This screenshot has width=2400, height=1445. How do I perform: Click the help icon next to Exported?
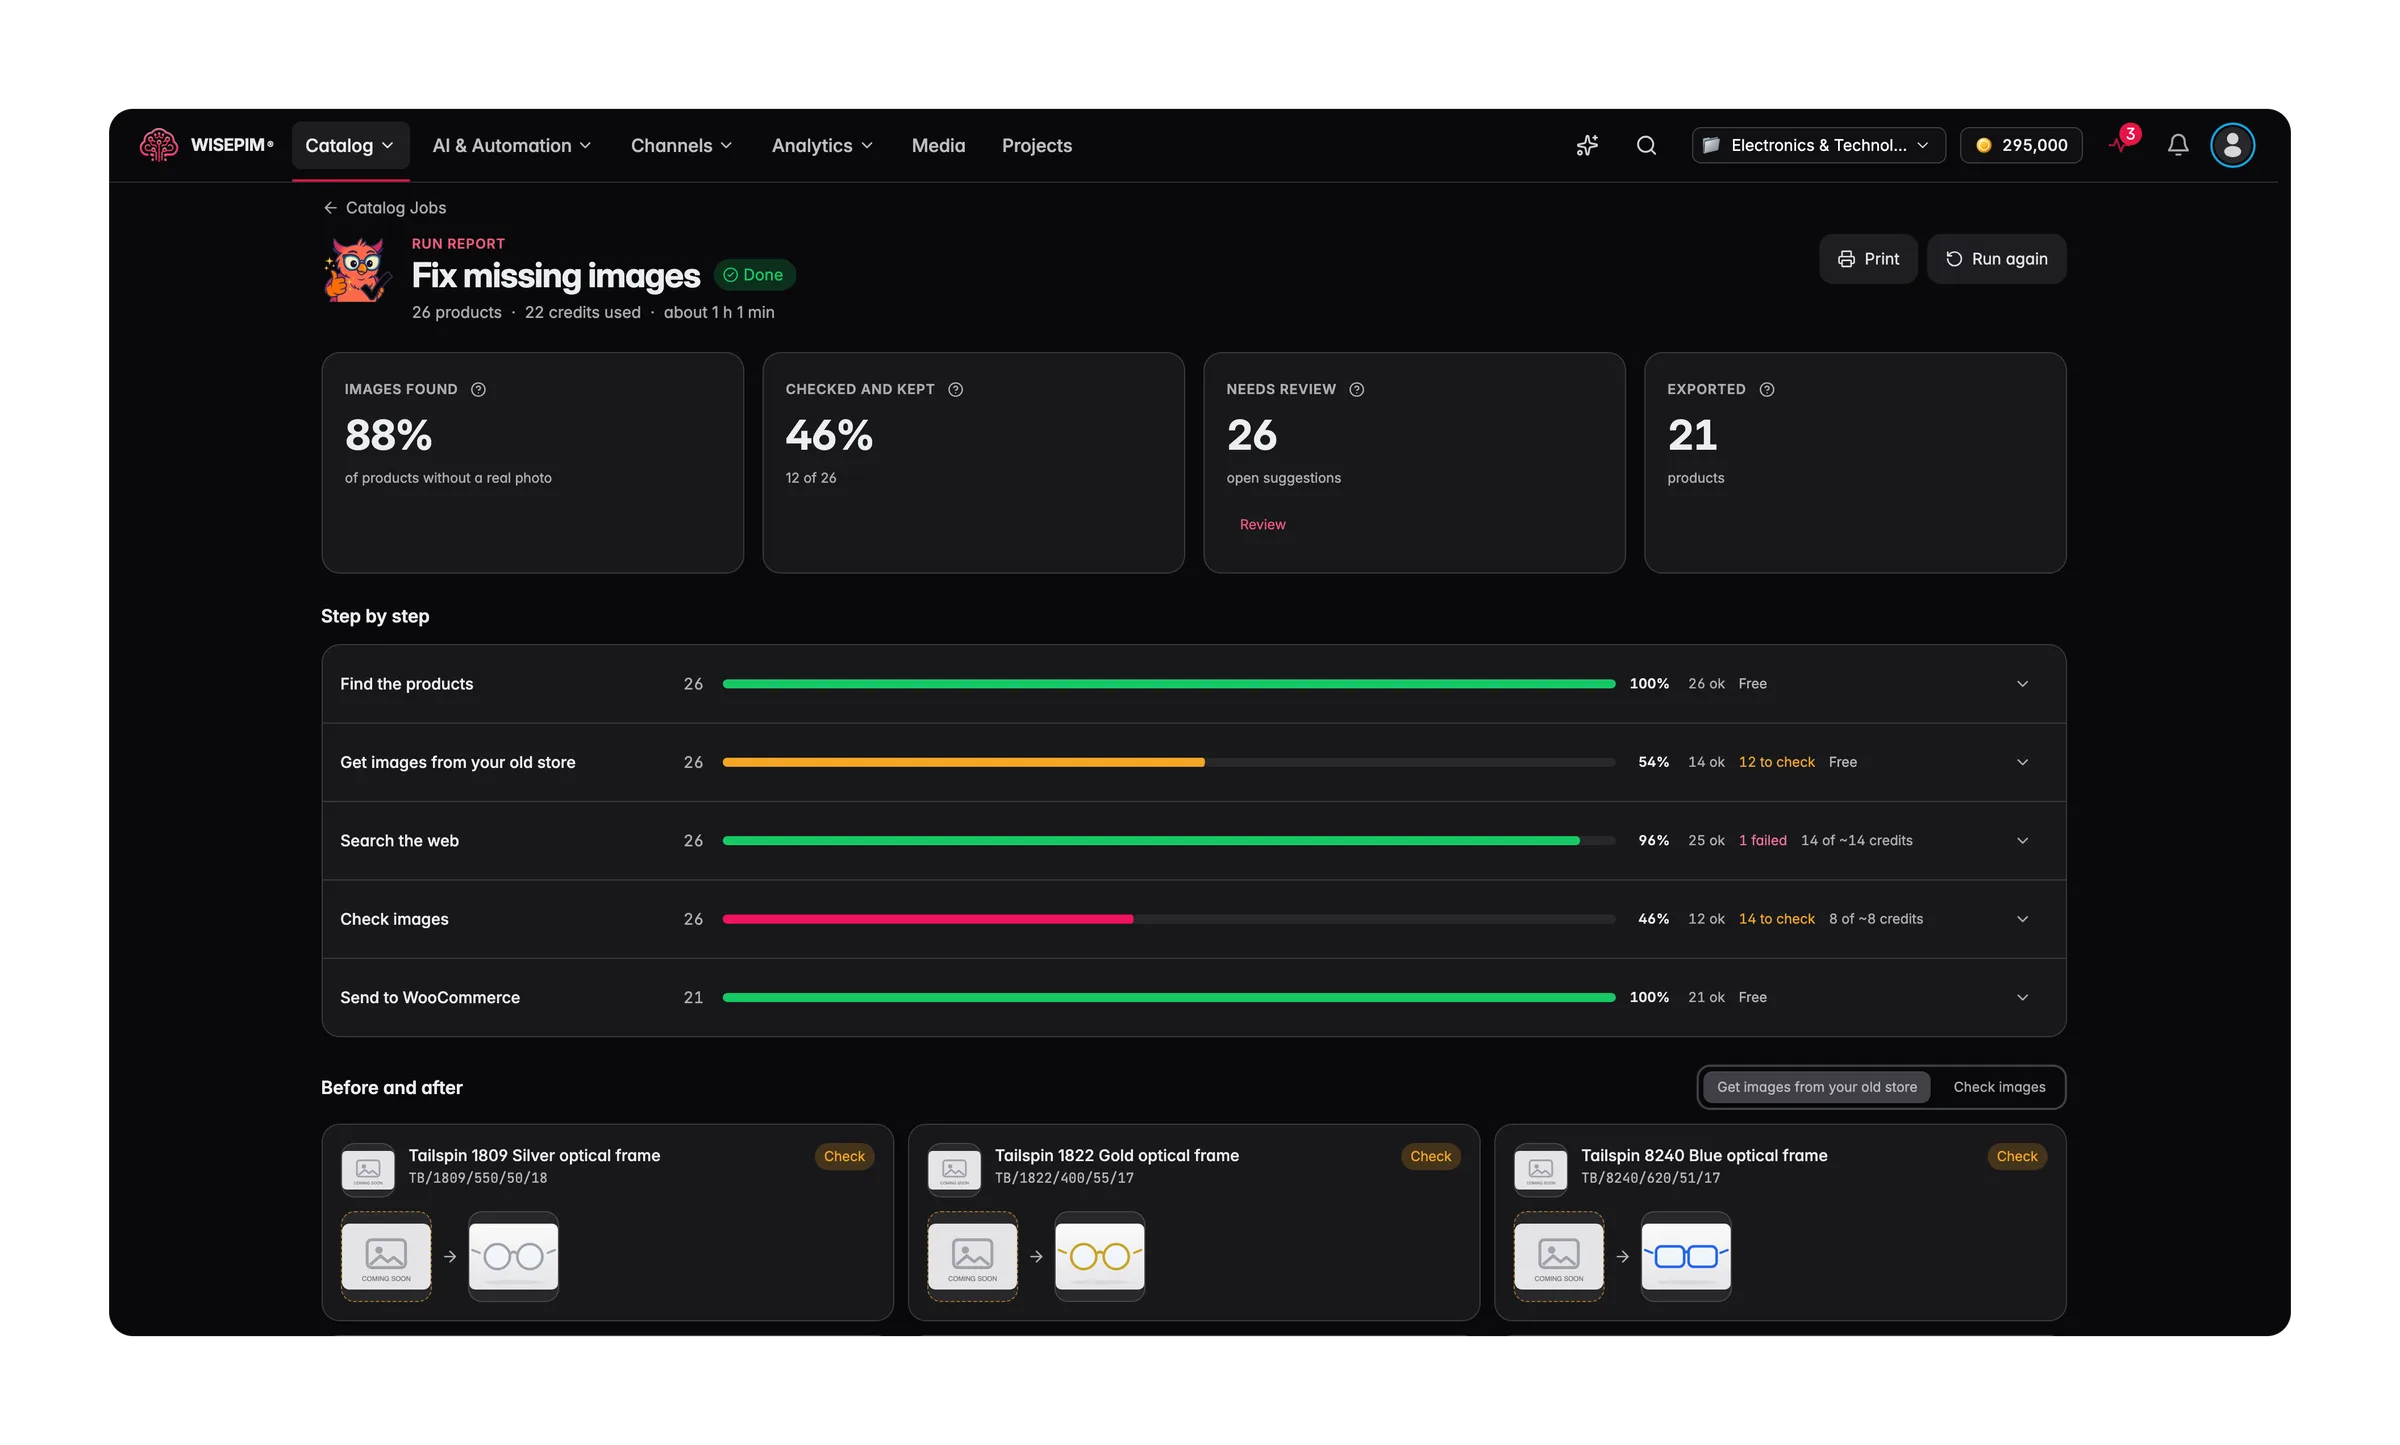[x=1767, y=389]
